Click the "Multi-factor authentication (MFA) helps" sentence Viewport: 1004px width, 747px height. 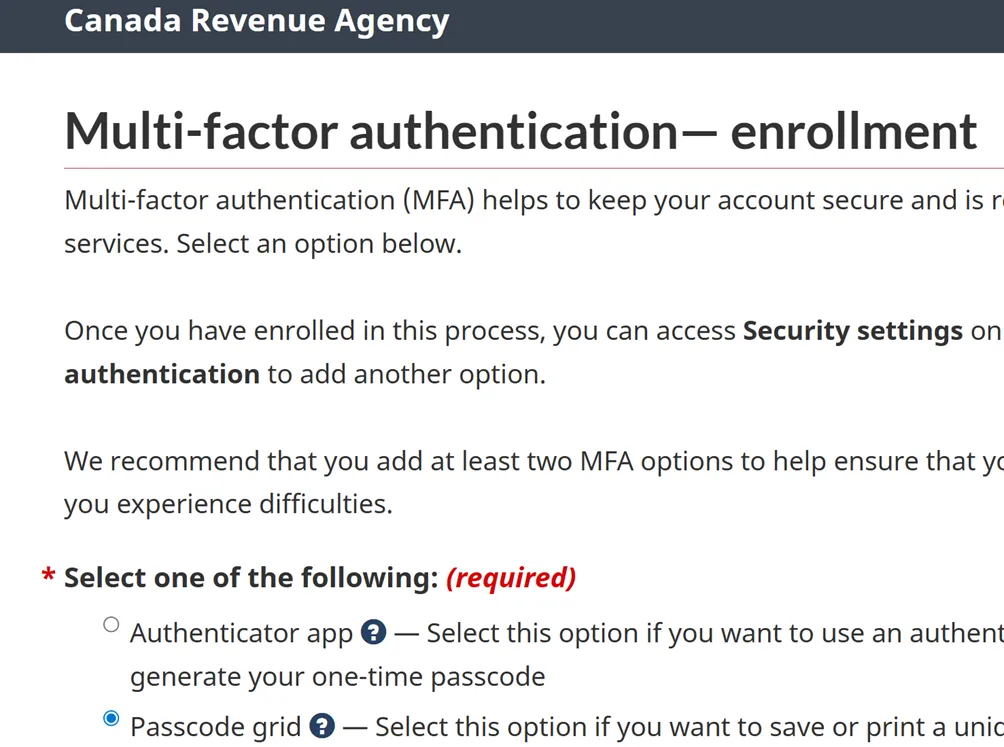click(x=300, y=201)
